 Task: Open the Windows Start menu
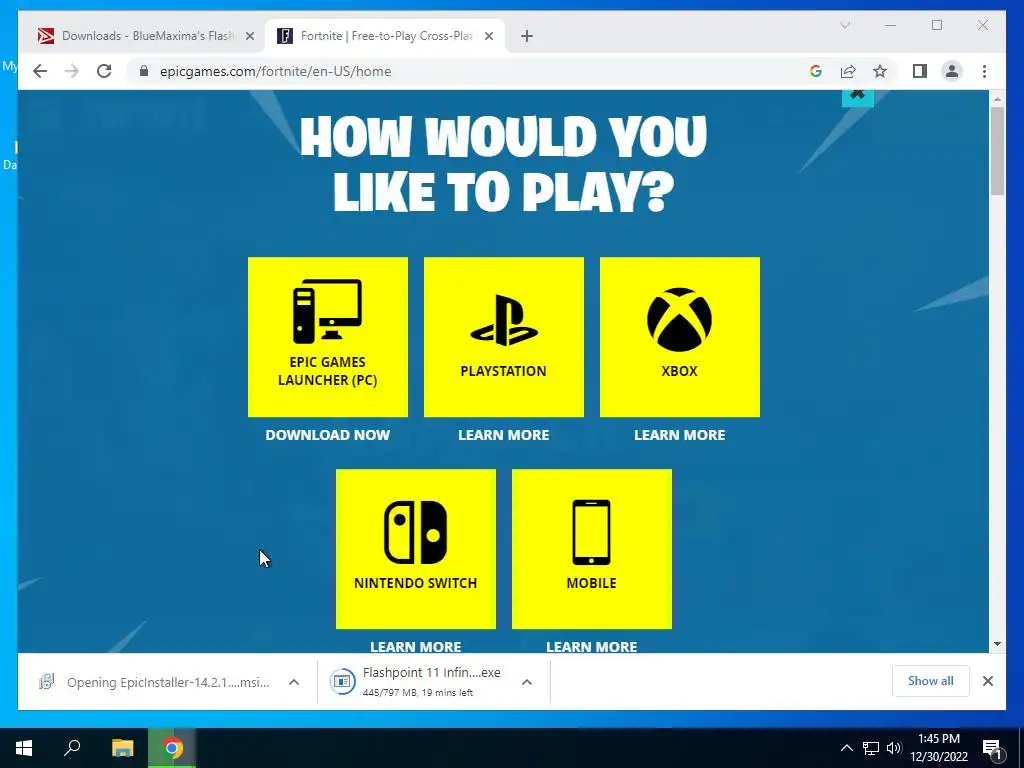[24, 748]
